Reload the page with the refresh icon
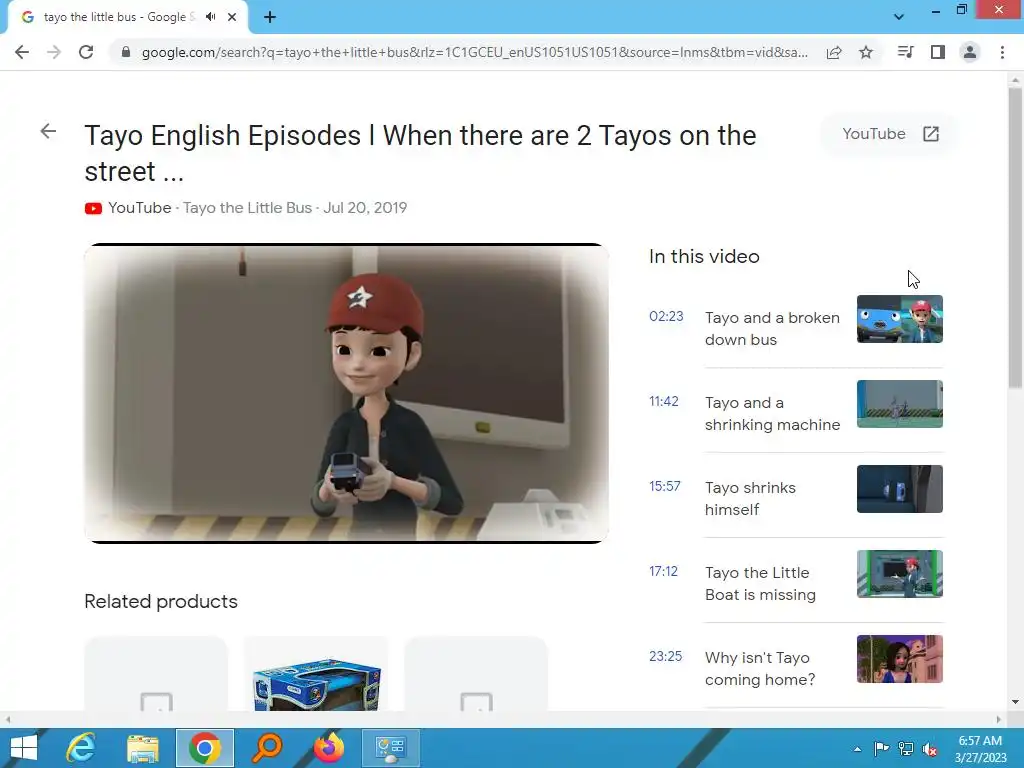 [x=86, y=52]
